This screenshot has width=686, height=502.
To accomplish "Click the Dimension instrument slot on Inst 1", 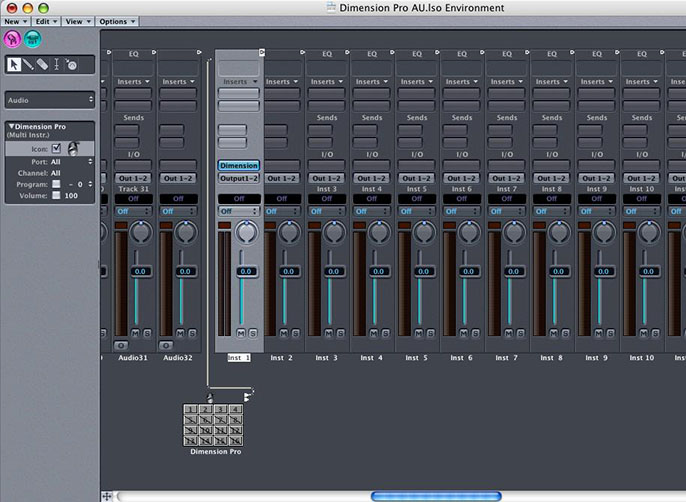I will point(239,165).
